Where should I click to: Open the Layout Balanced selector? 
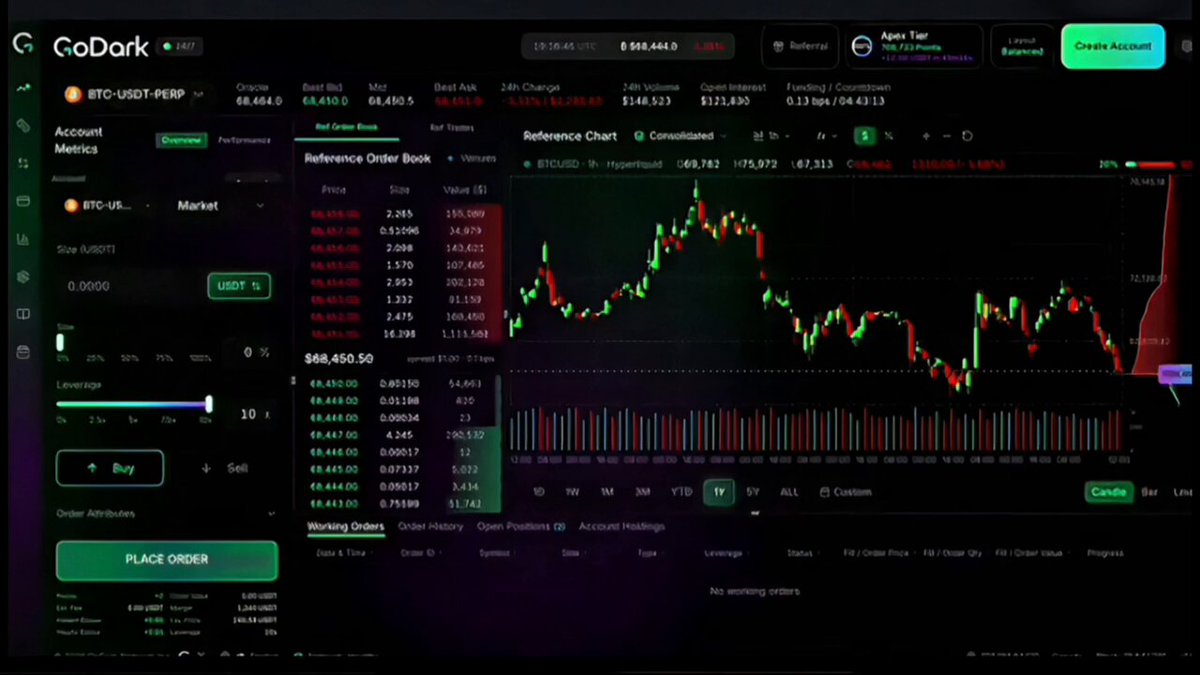coord(1023,46)
